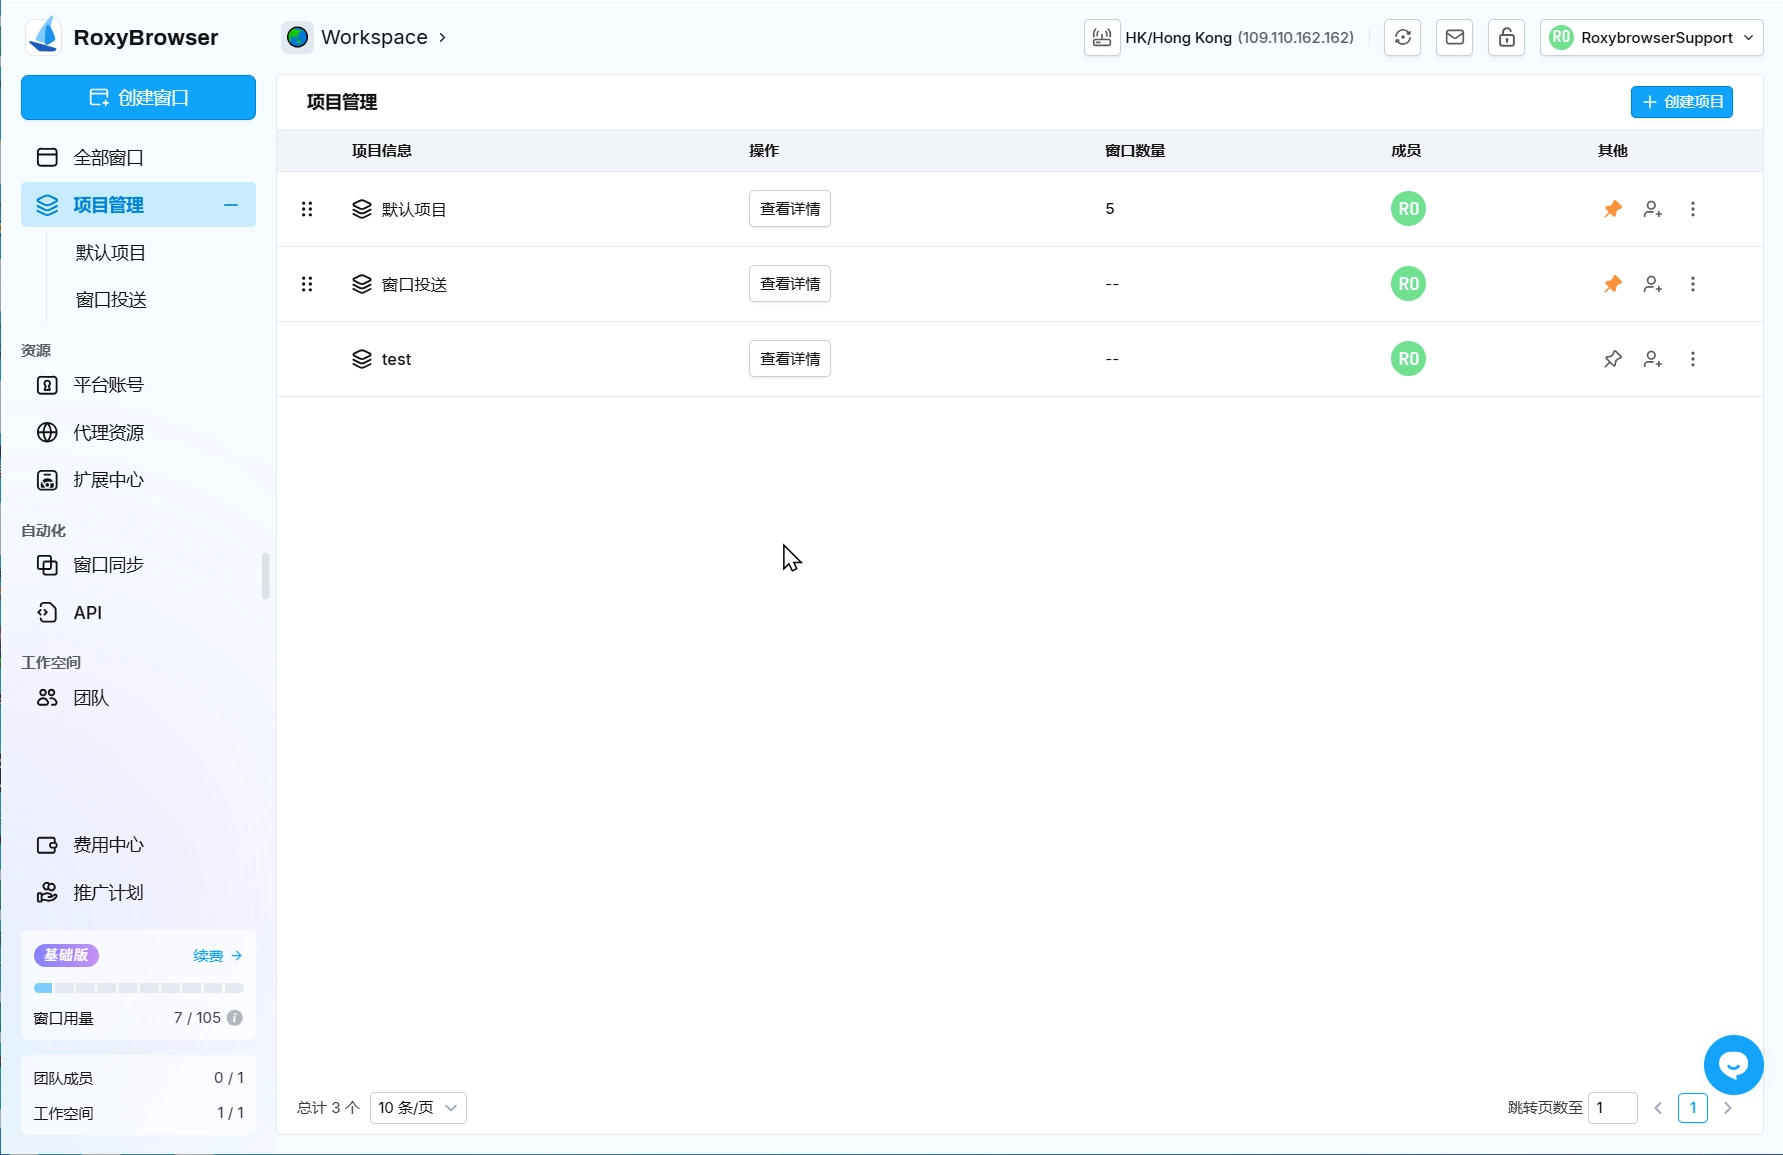1783x1155 pixels.
Task: Go to 窗口同步 in the sidebar
Action: 108,565
